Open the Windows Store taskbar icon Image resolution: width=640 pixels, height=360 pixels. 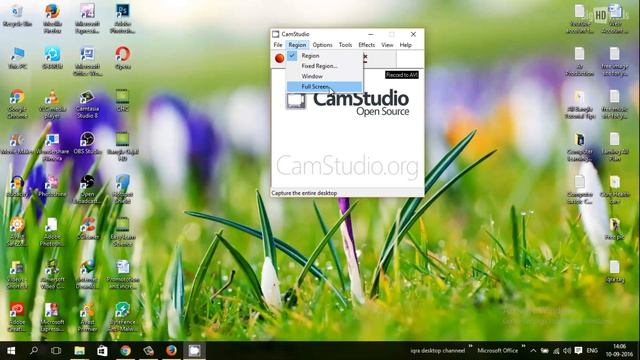pos(102,351)
